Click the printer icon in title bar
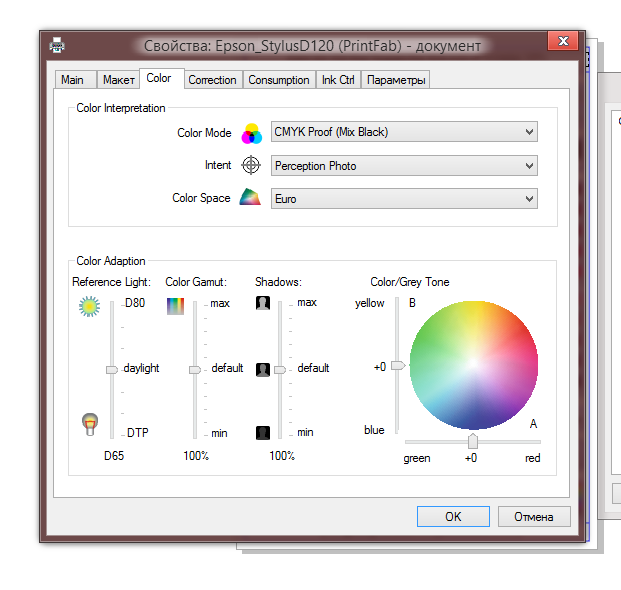 [x=57, y=45]
